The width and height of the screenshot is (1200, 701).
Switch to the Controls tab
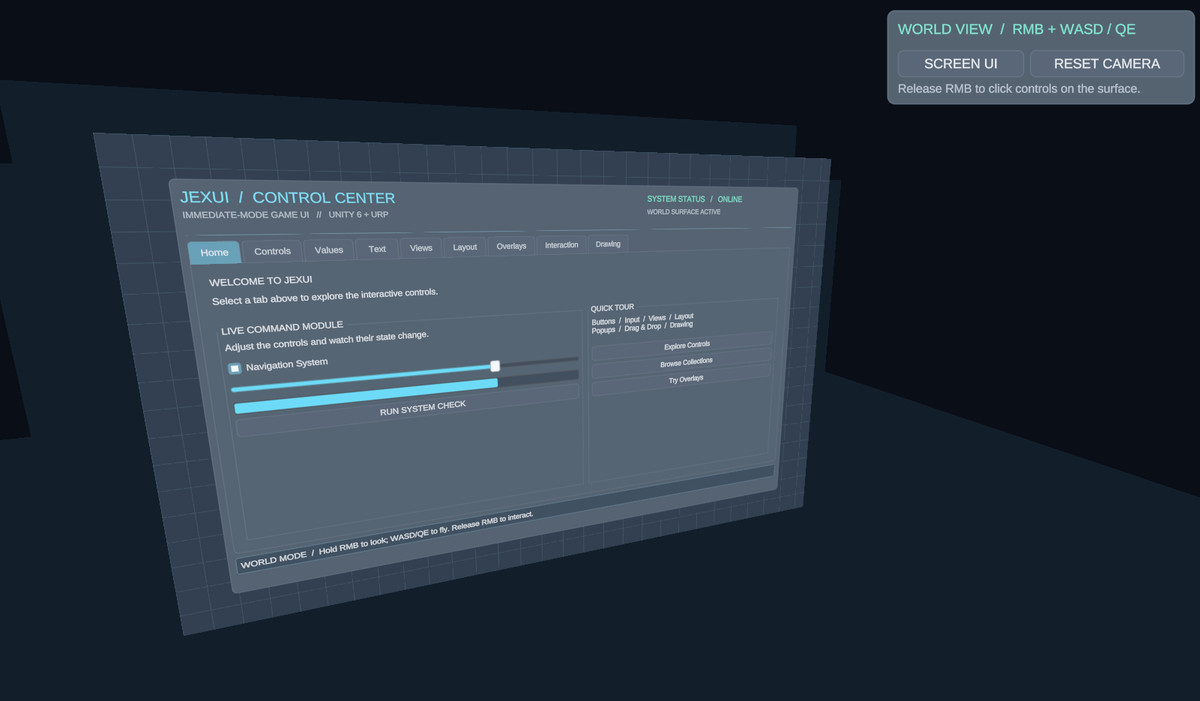pos(272,251)
